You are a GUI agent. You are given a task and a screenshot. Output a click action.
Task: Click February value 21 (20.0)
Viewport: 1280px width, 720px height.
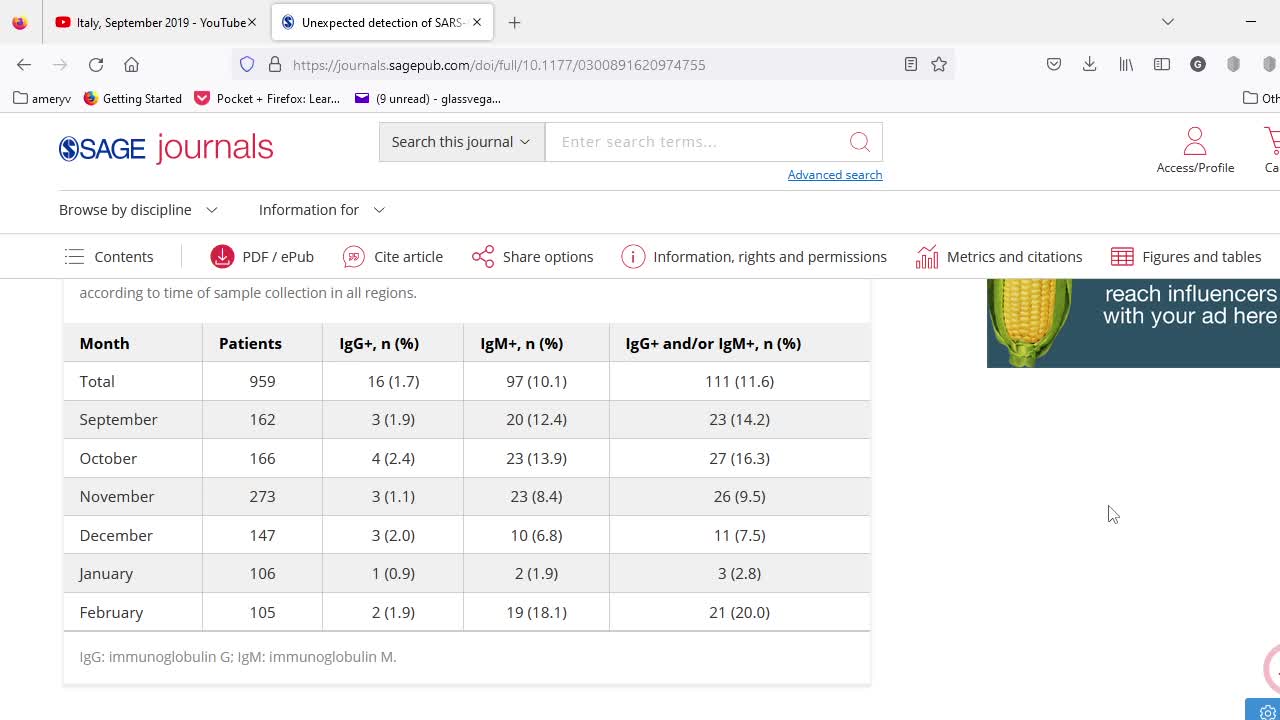point(739,612)
